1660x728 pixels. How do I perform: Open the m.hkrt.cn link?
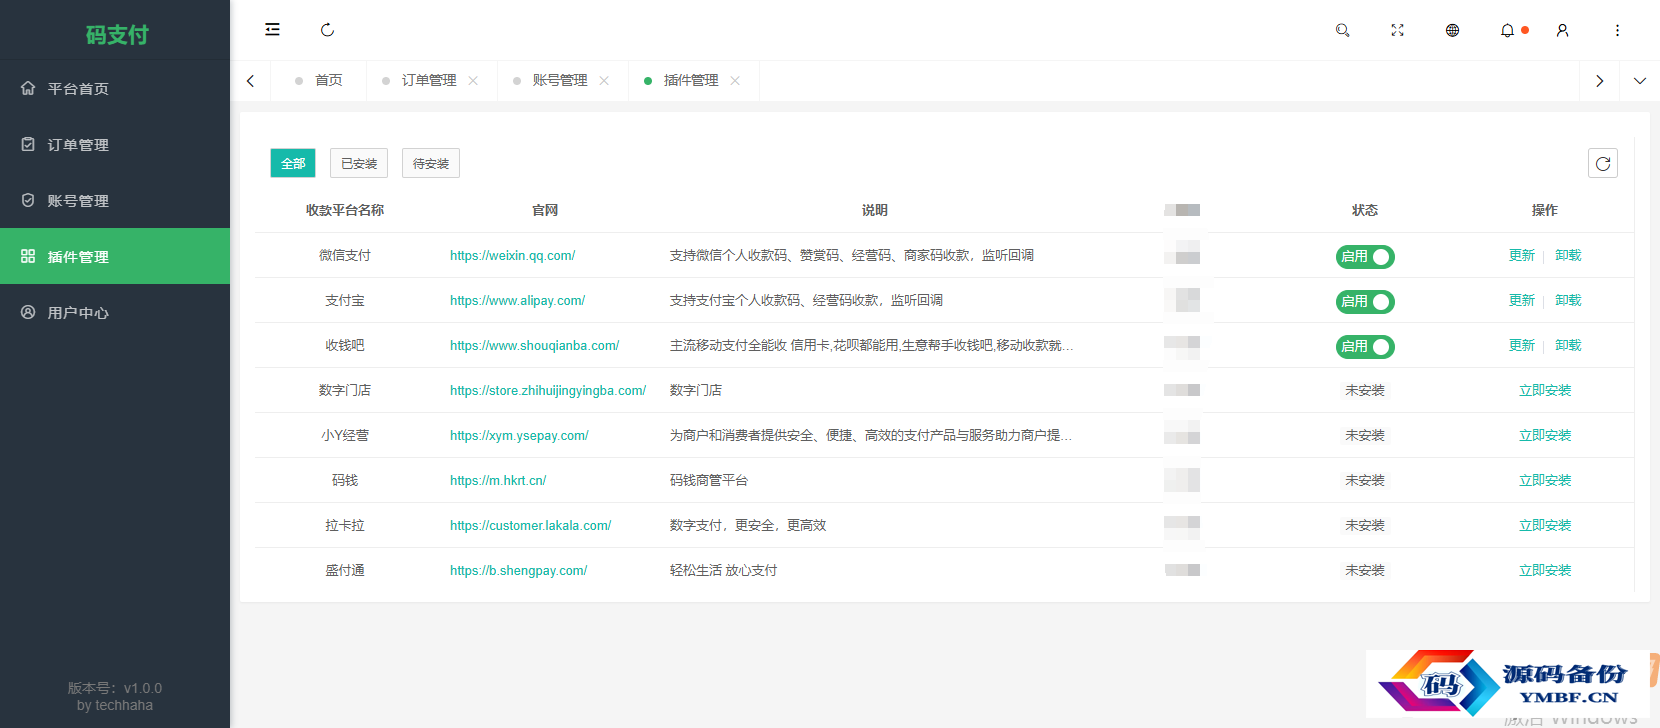498,480
